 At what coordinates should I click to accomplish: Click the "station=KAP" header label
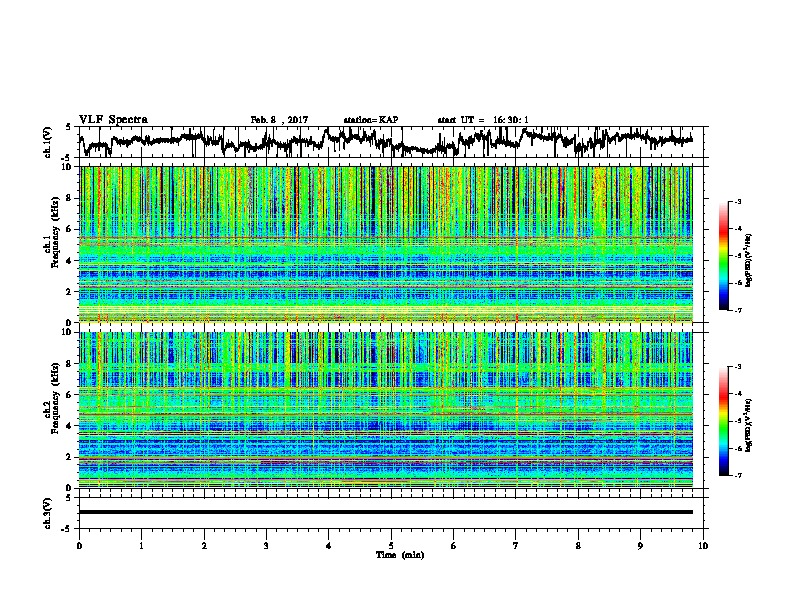371,120
